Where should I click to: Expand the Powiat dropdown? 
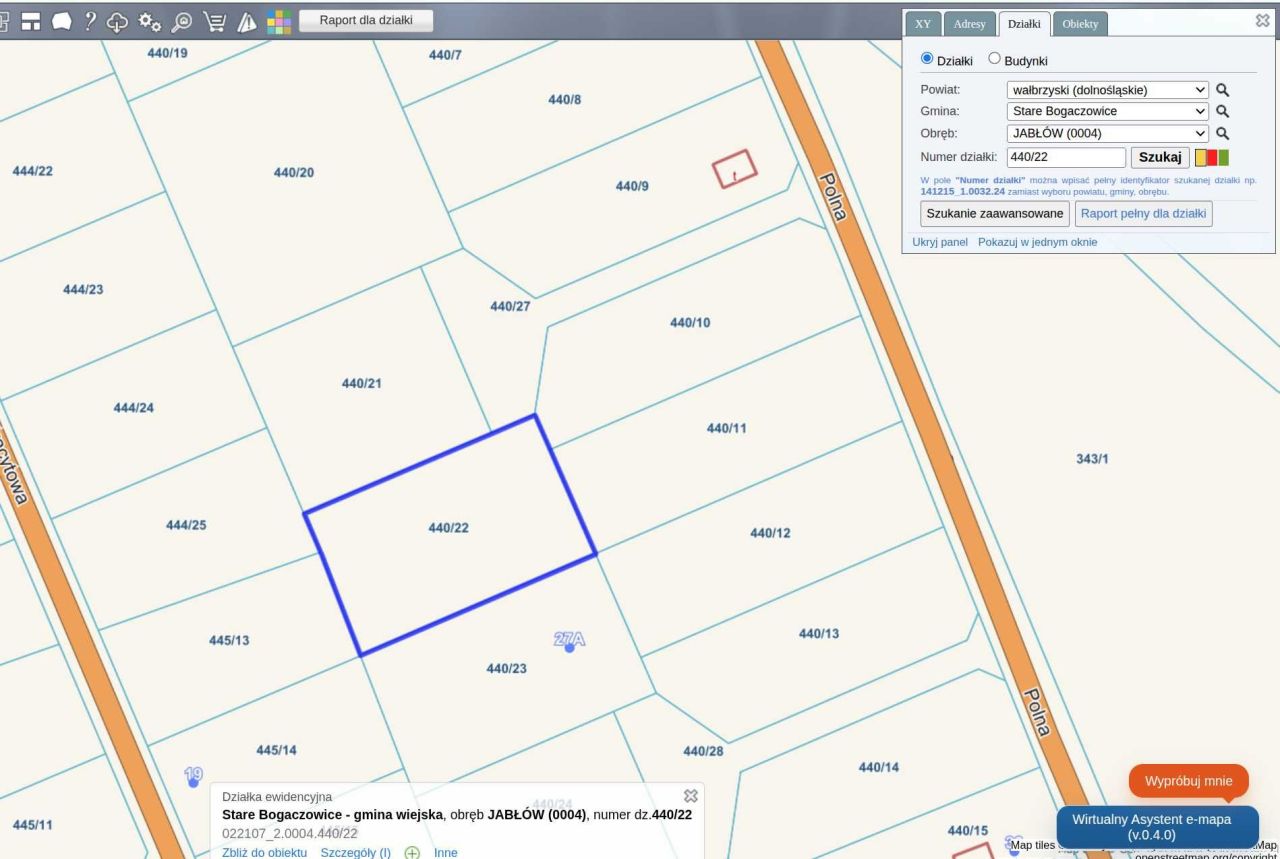coord(1109,90)
